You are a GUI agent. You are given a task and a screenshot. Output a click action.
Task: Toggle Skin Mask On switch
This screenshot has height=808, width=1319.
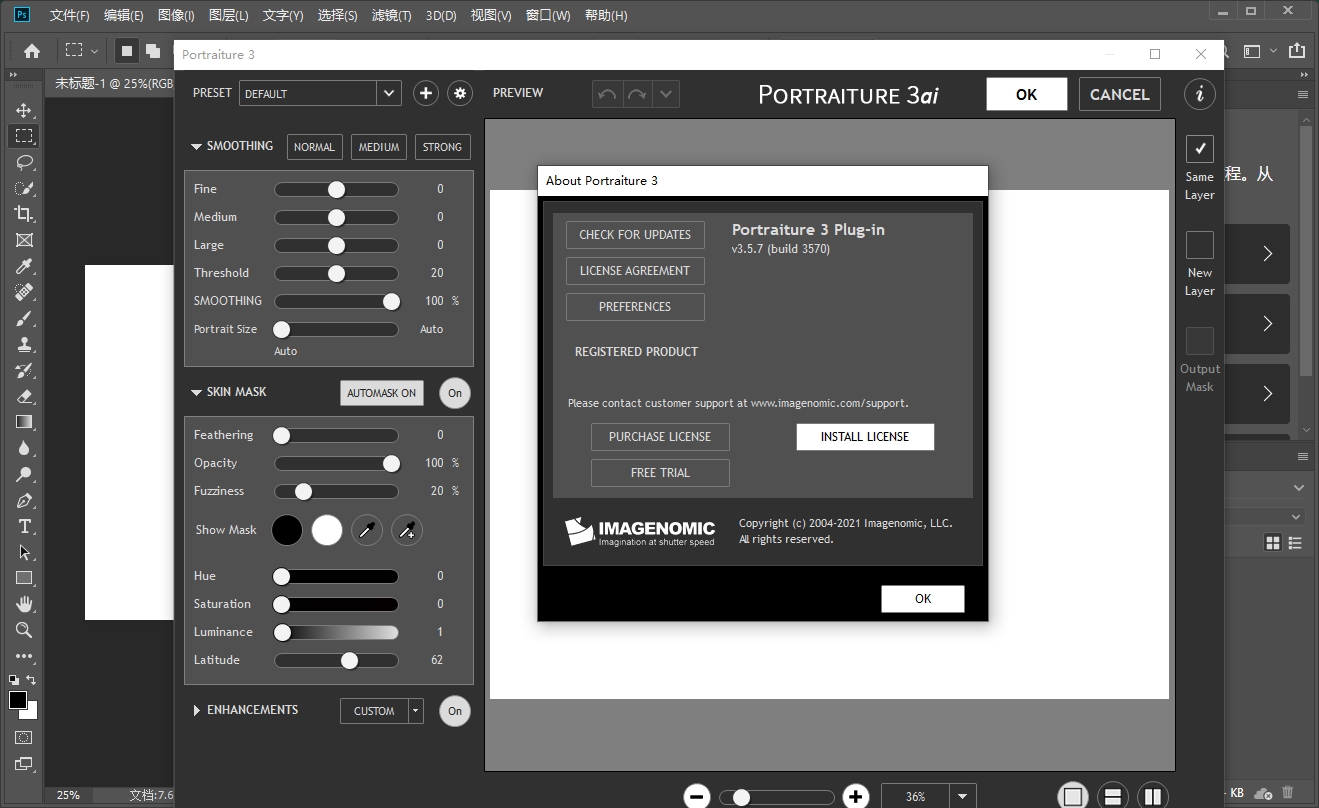455,393
